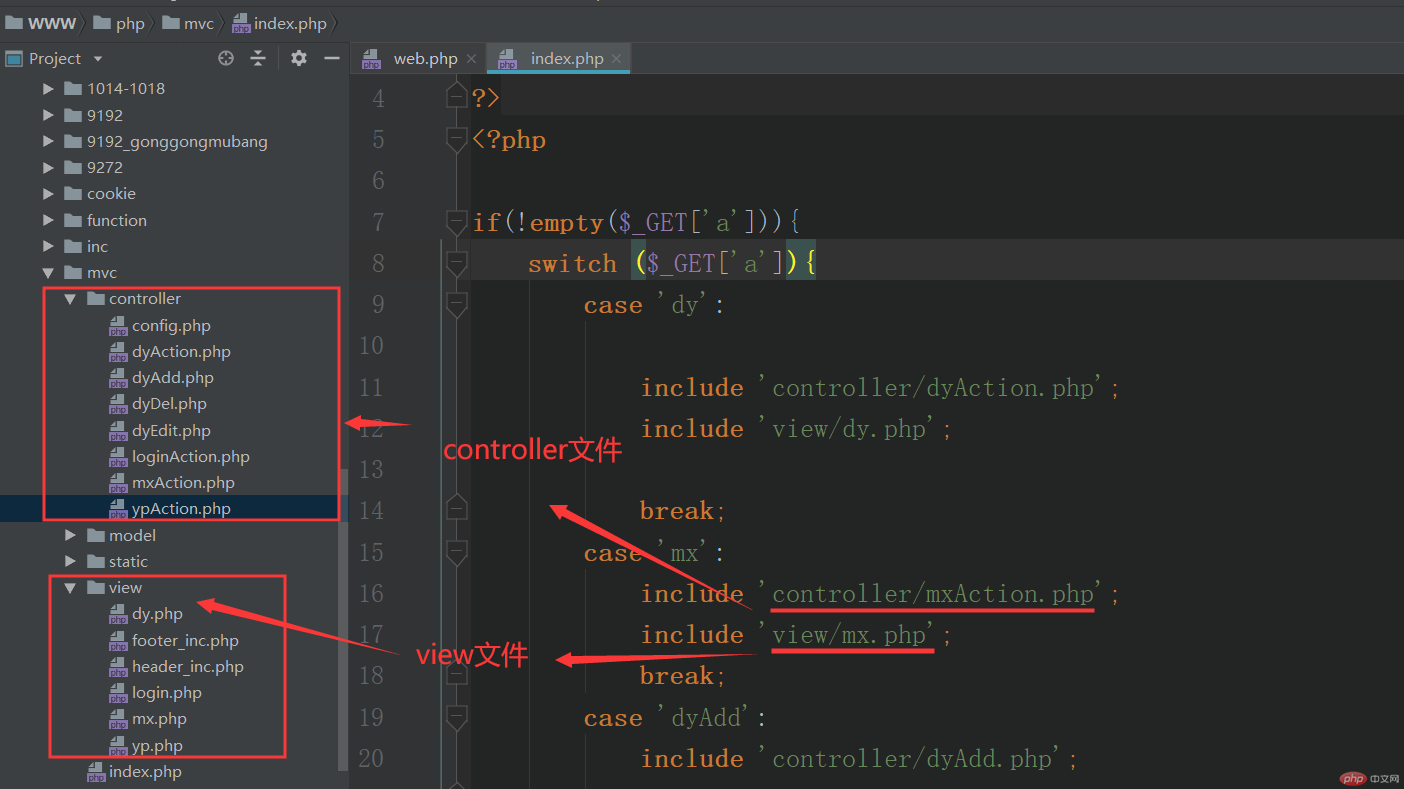Viewport: 1404px width, 789px height.
Task: Expand the static folder
Action: (70, 562)
